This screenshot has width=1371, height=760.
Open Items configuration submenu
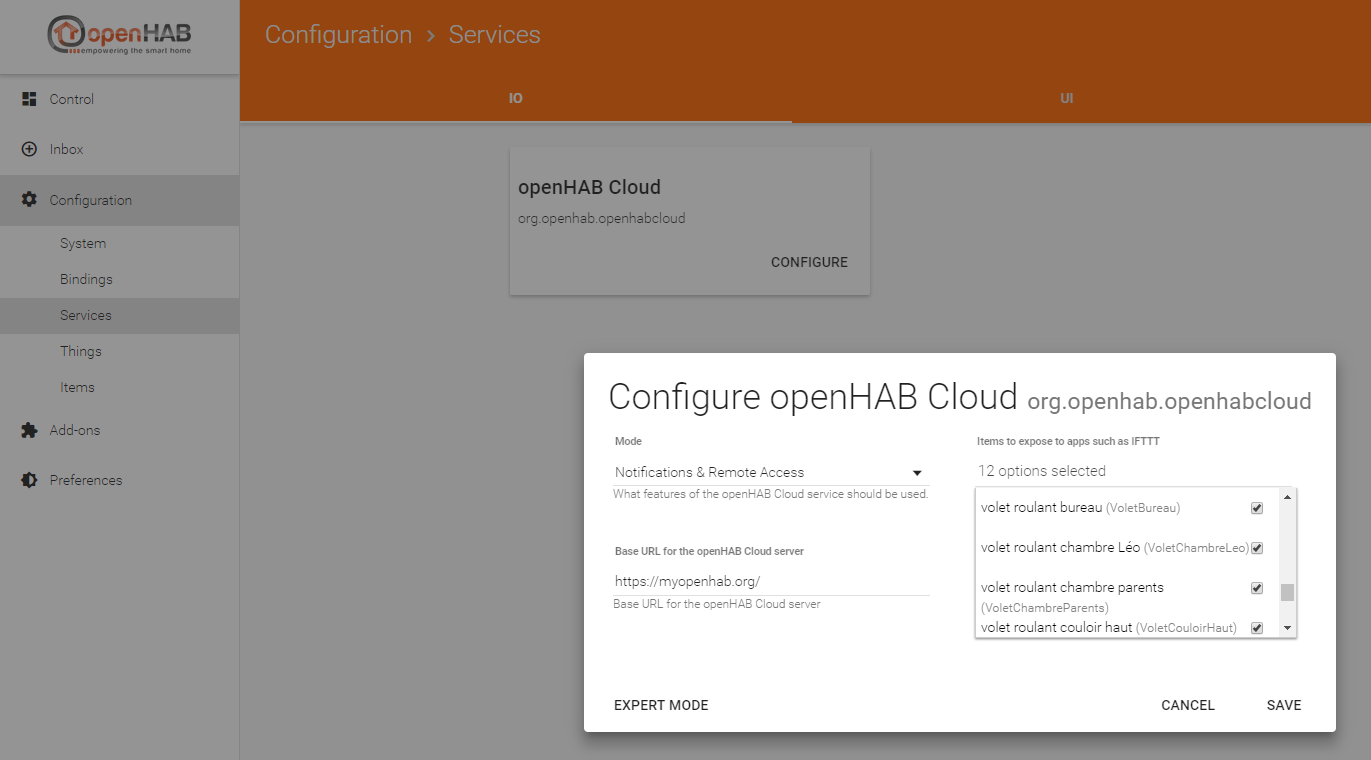(119, 387)
